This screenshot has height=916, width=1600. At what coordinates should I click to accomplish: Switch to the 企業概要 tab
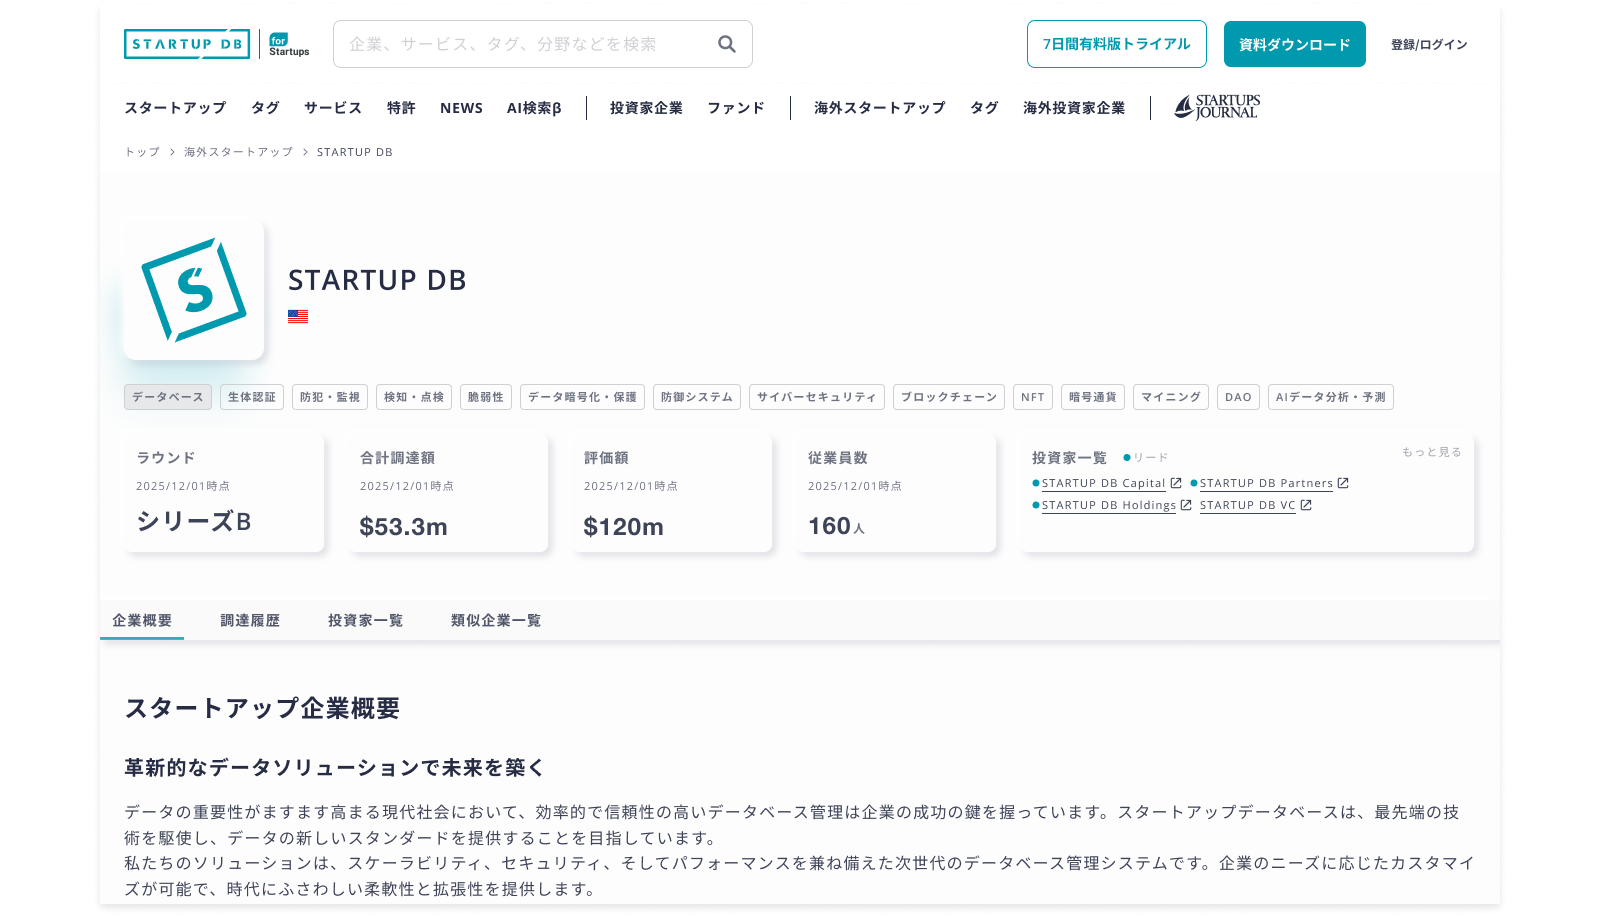tap(142, 620)
